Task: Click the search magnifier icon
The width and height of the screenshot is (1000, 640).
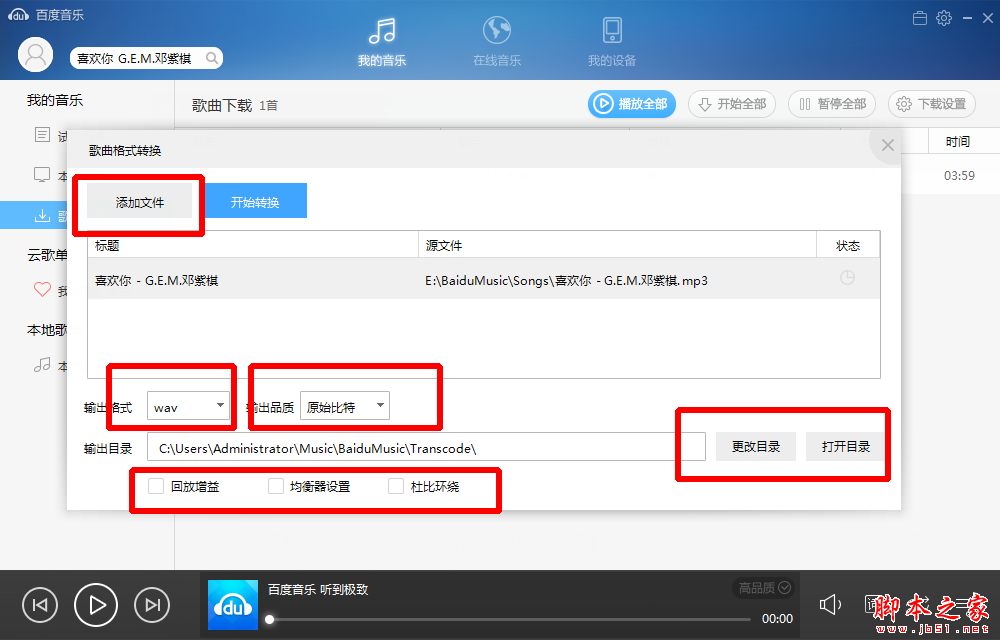Action: (x=210, y=58)
